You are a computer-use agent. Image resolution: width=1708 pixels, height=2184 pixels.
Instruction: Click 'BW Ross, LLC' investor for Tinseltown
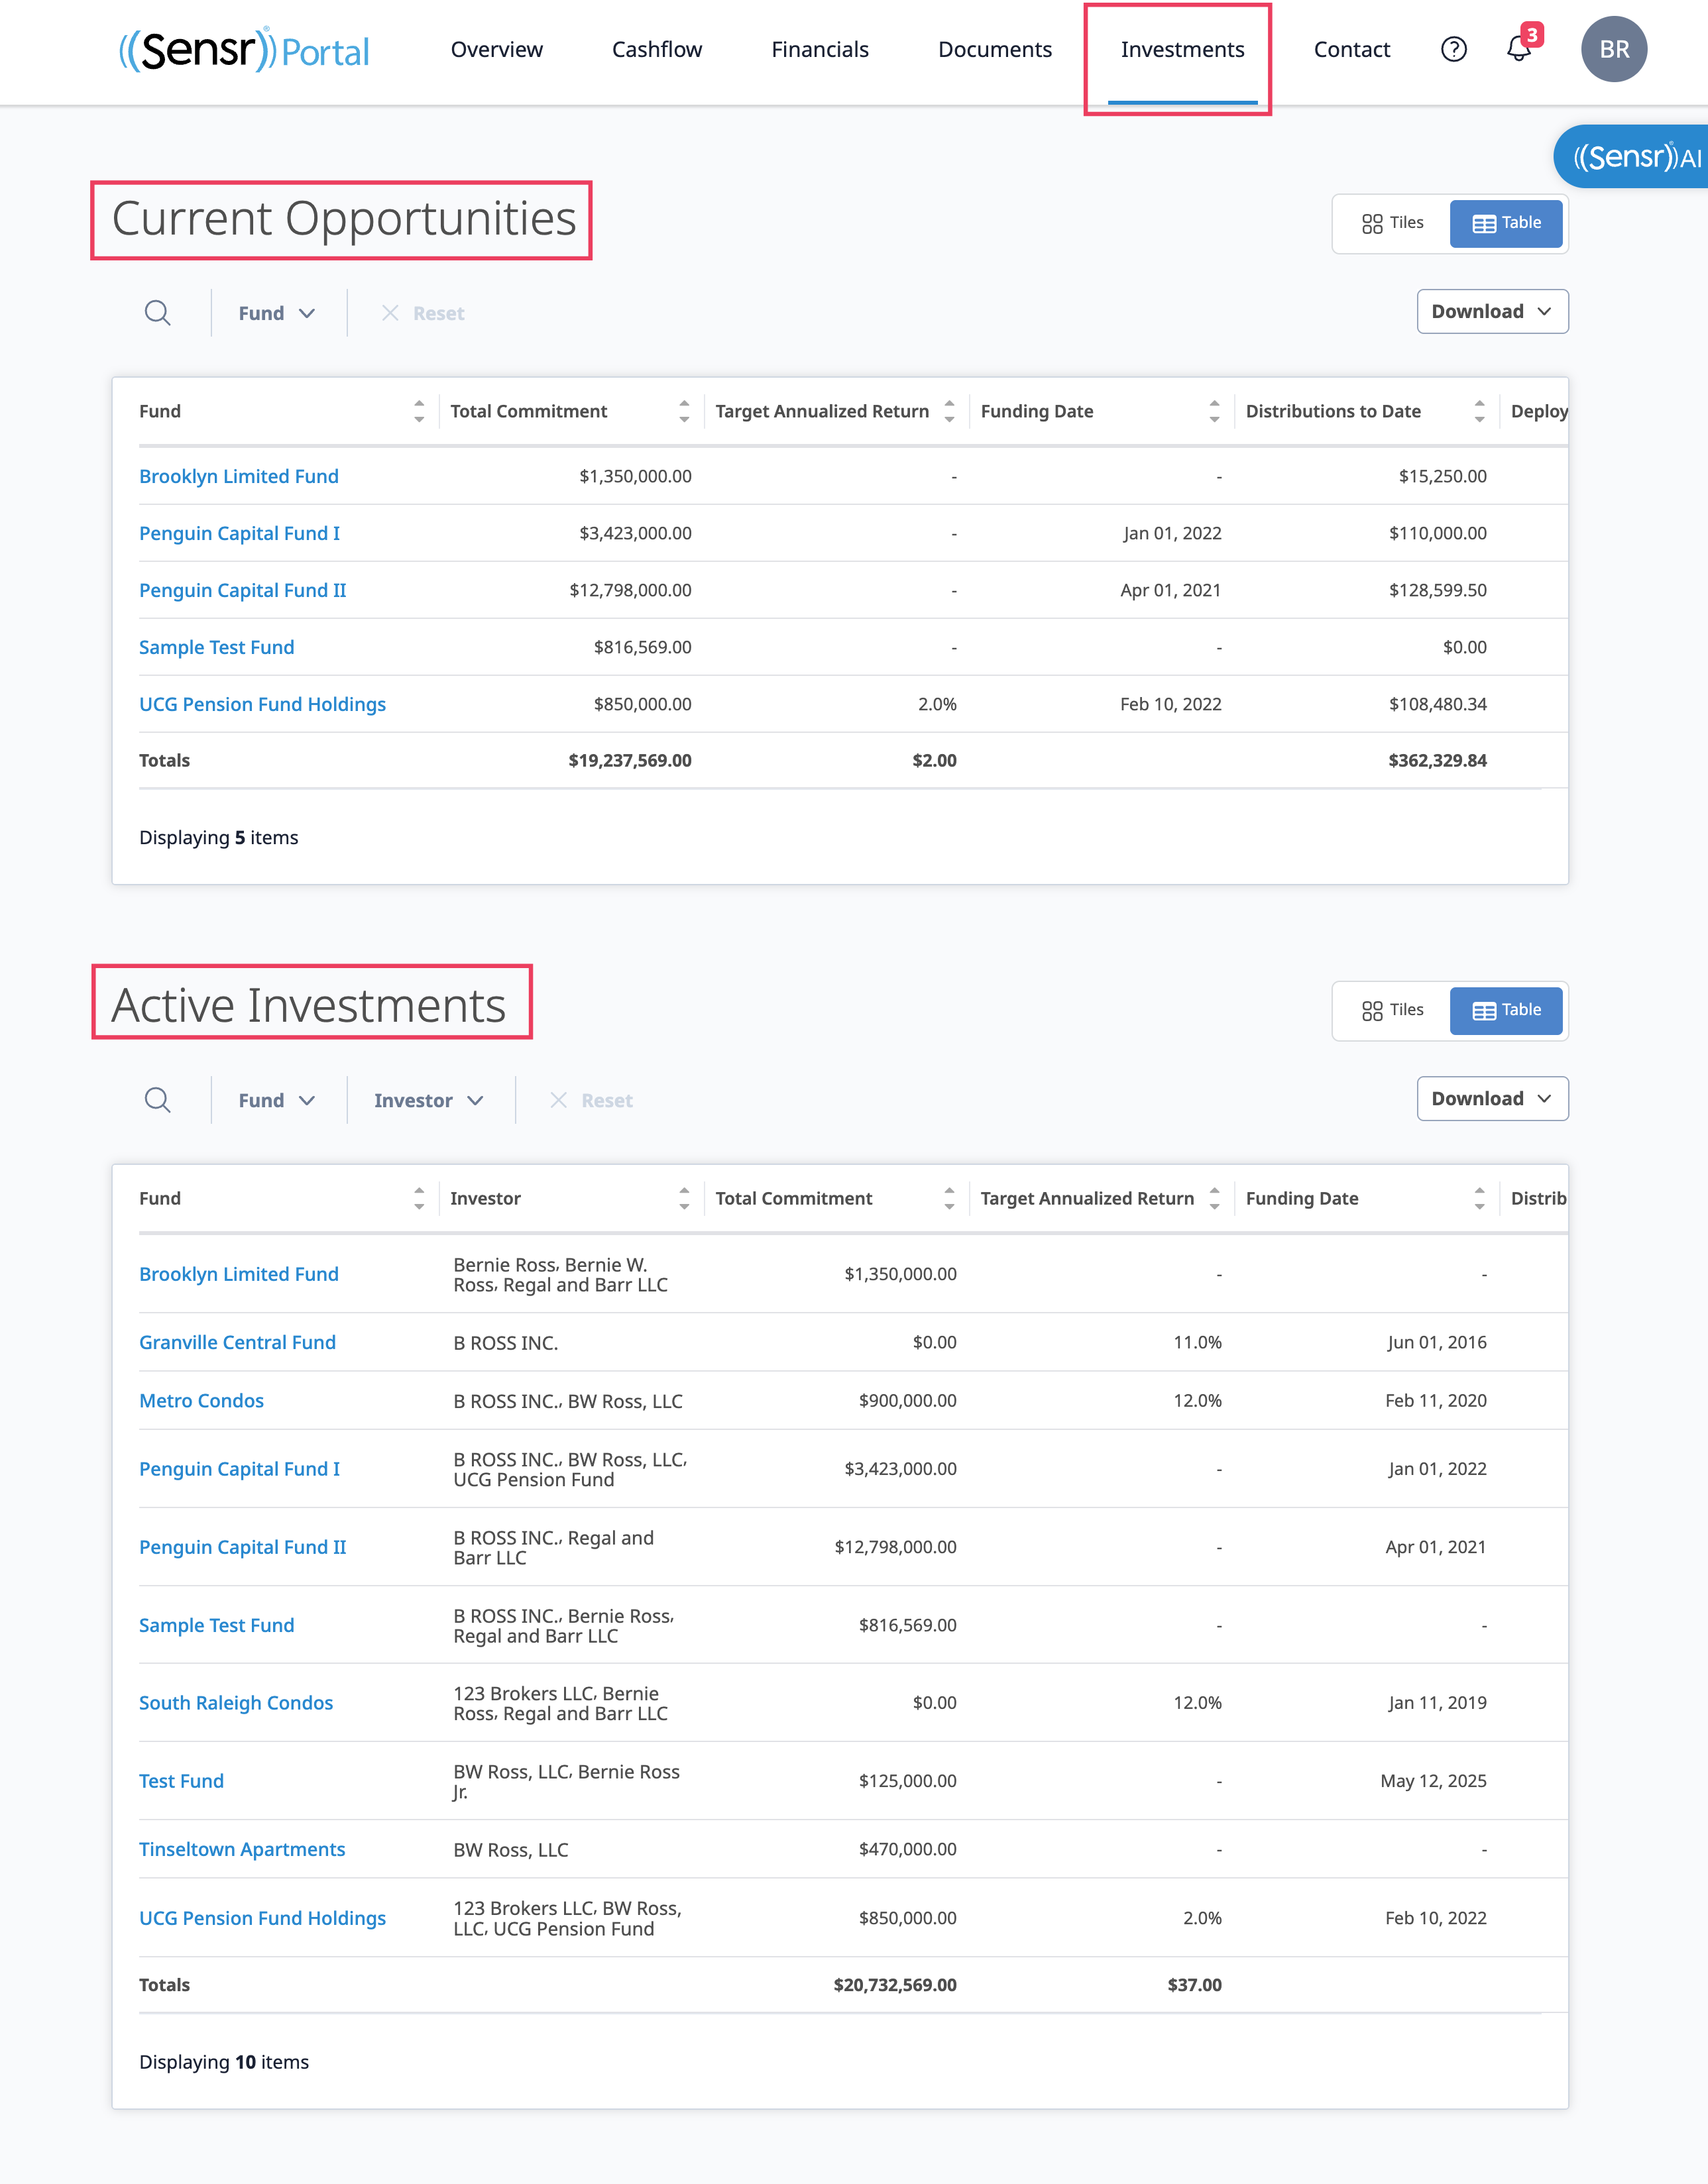[511, 1850]
